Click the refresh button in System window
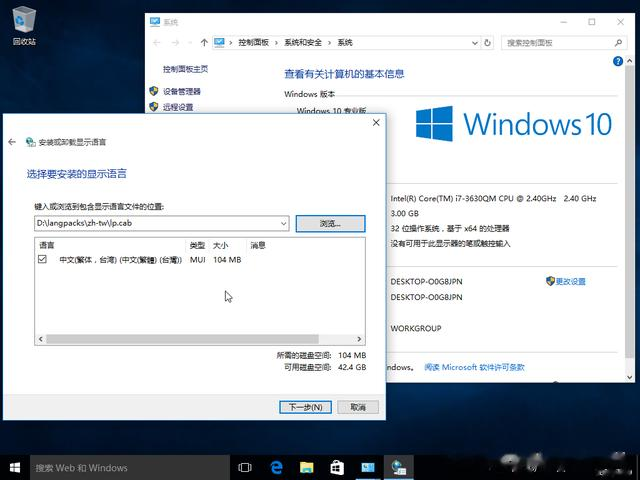640x480 pixels. (x=487, y=42)
